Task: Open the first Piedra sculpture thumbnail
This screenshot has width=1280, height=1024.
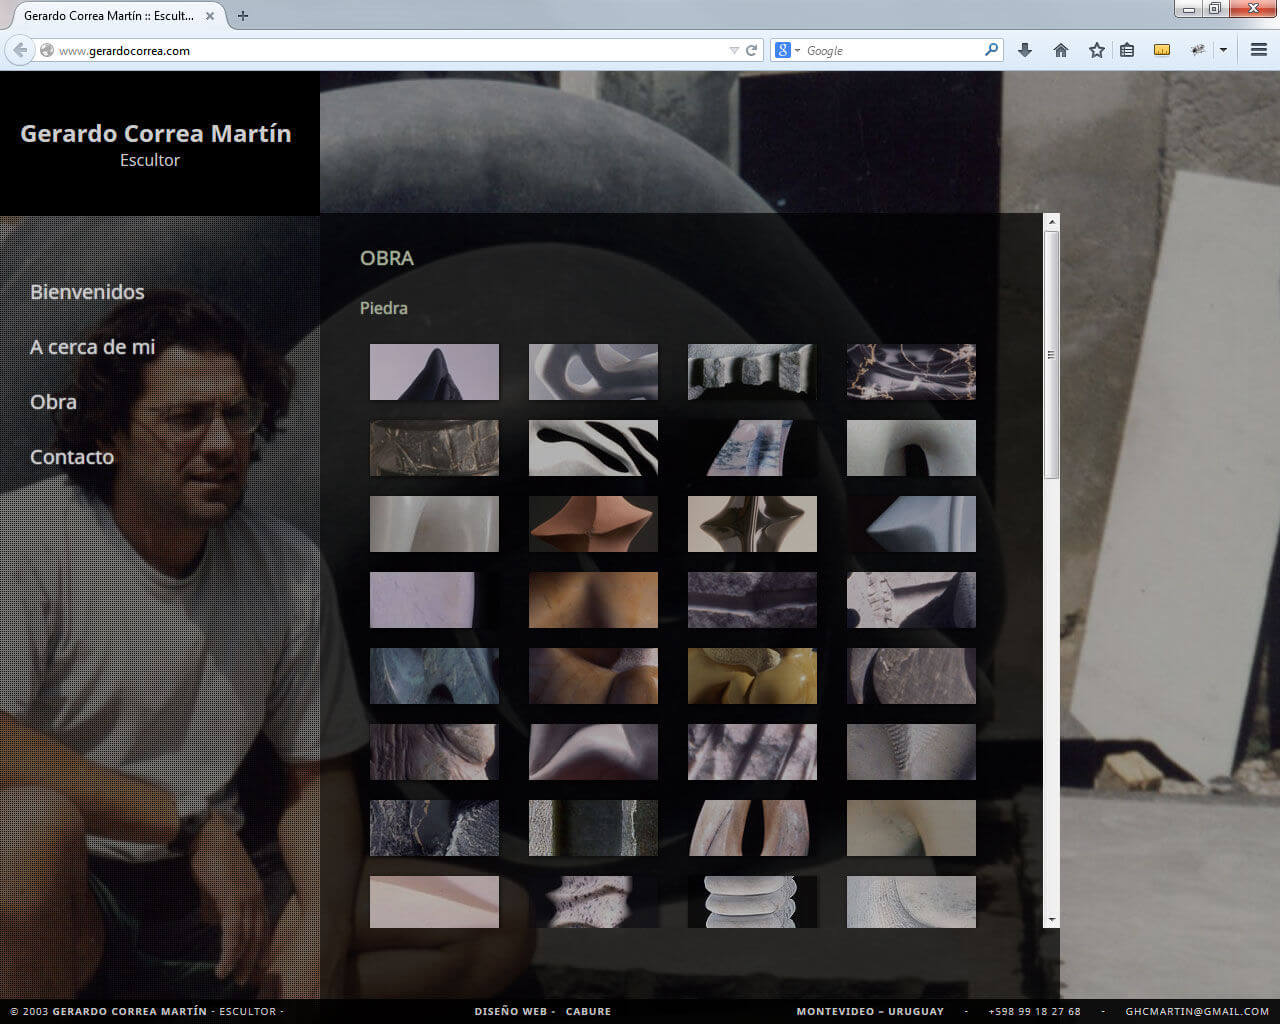Action: coord(434,372)
